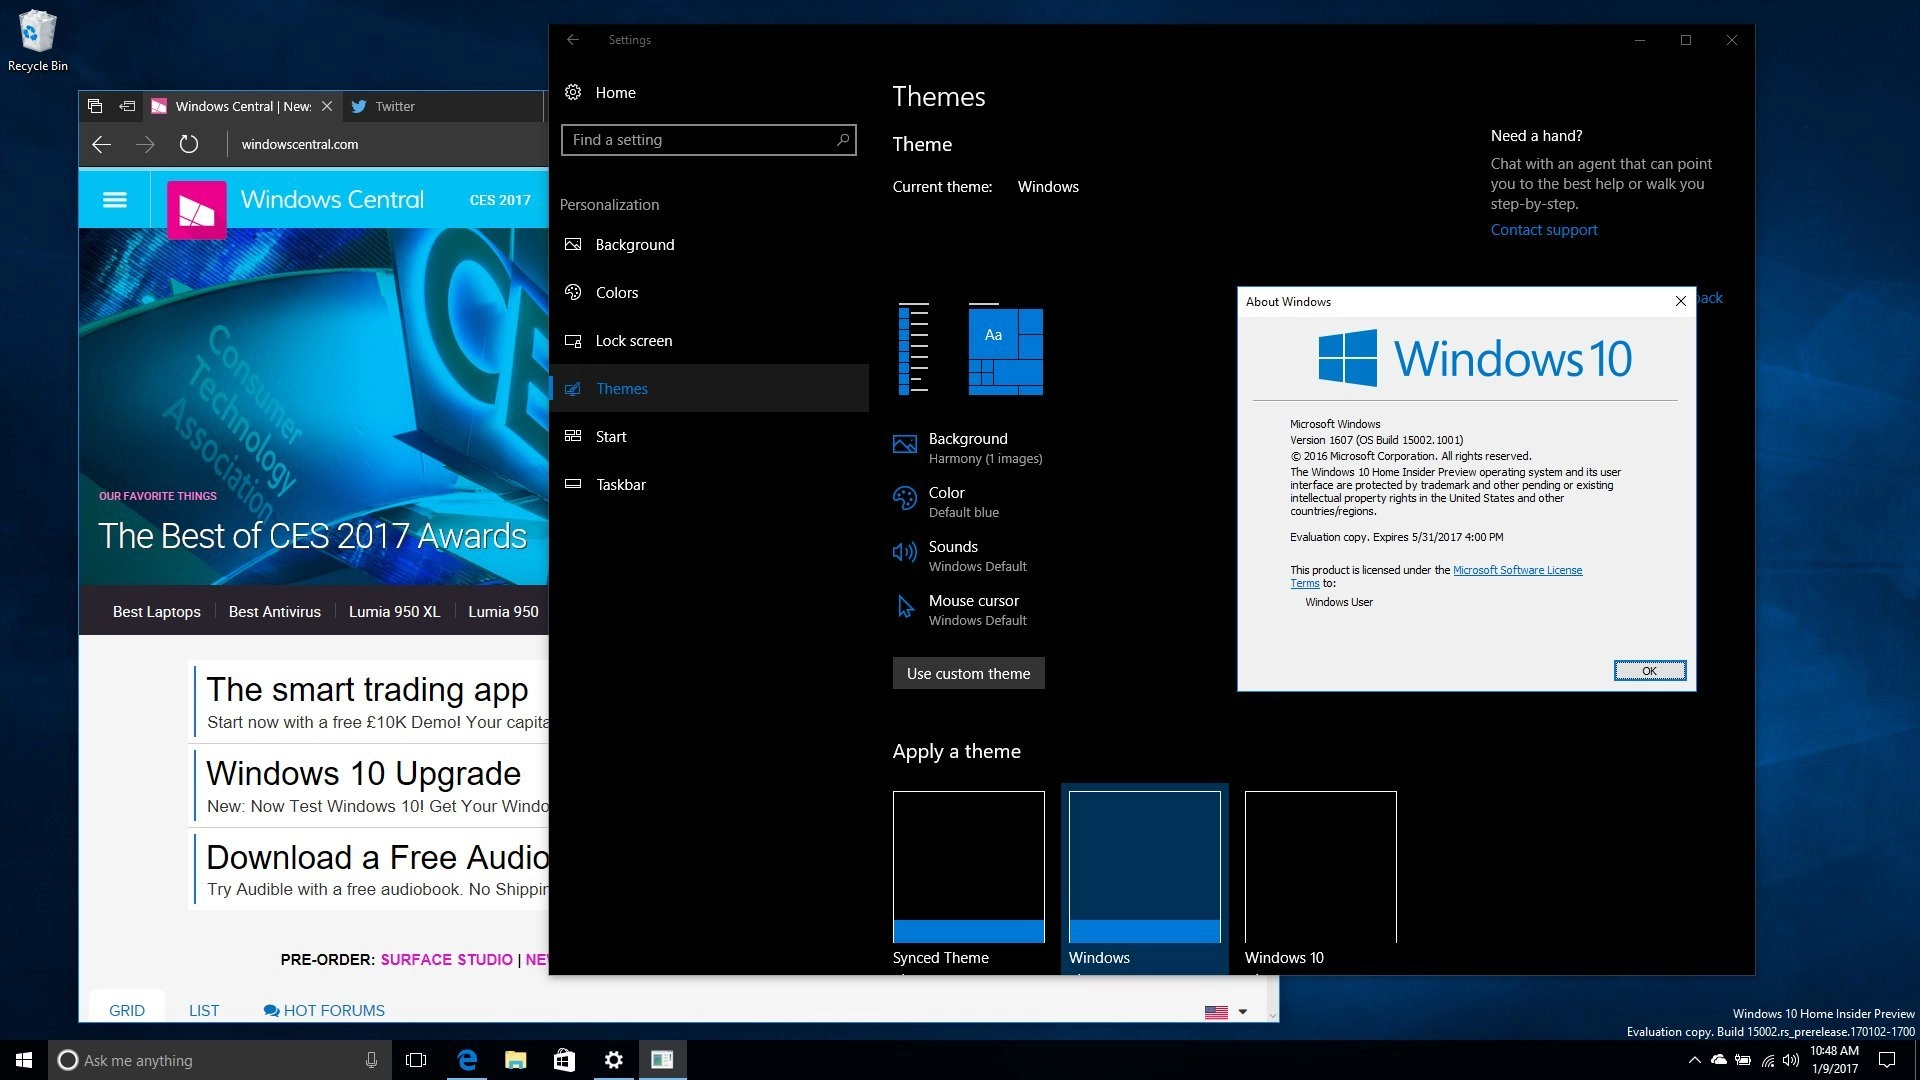Go to Taskbar personalization settings
1920x1080 pixels.
click(620, 485)
